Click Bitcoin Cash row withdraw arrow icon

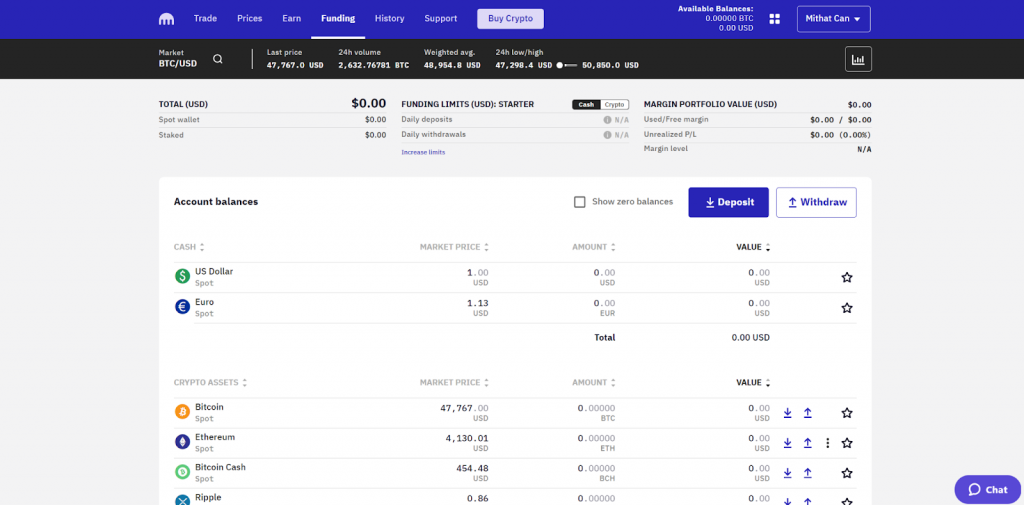pos(807,473)
